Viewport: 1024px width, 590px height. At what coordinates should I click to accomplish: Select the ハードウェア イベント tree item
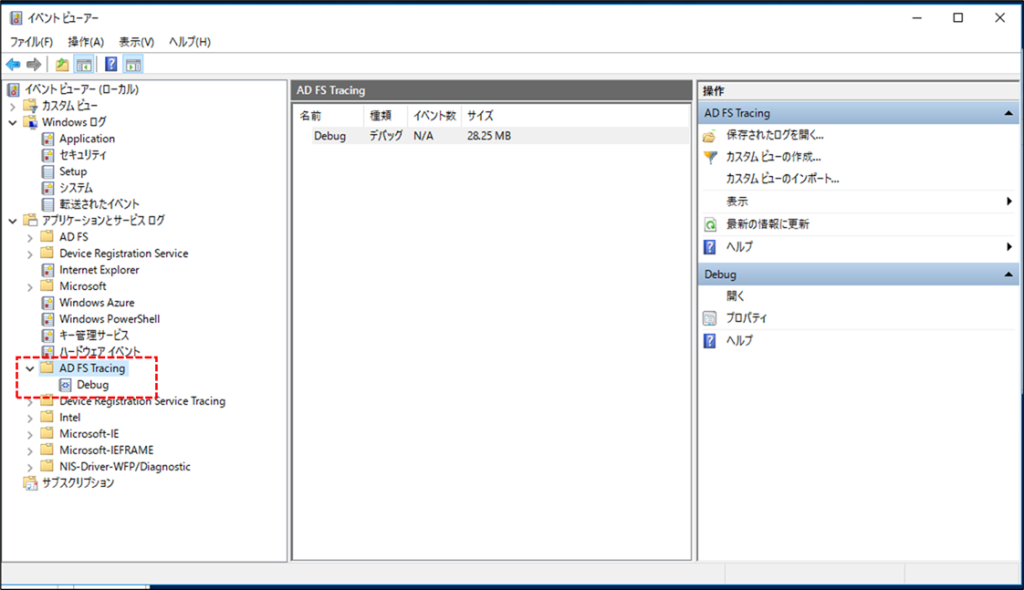pyautogui.click(x=100, y=352)
